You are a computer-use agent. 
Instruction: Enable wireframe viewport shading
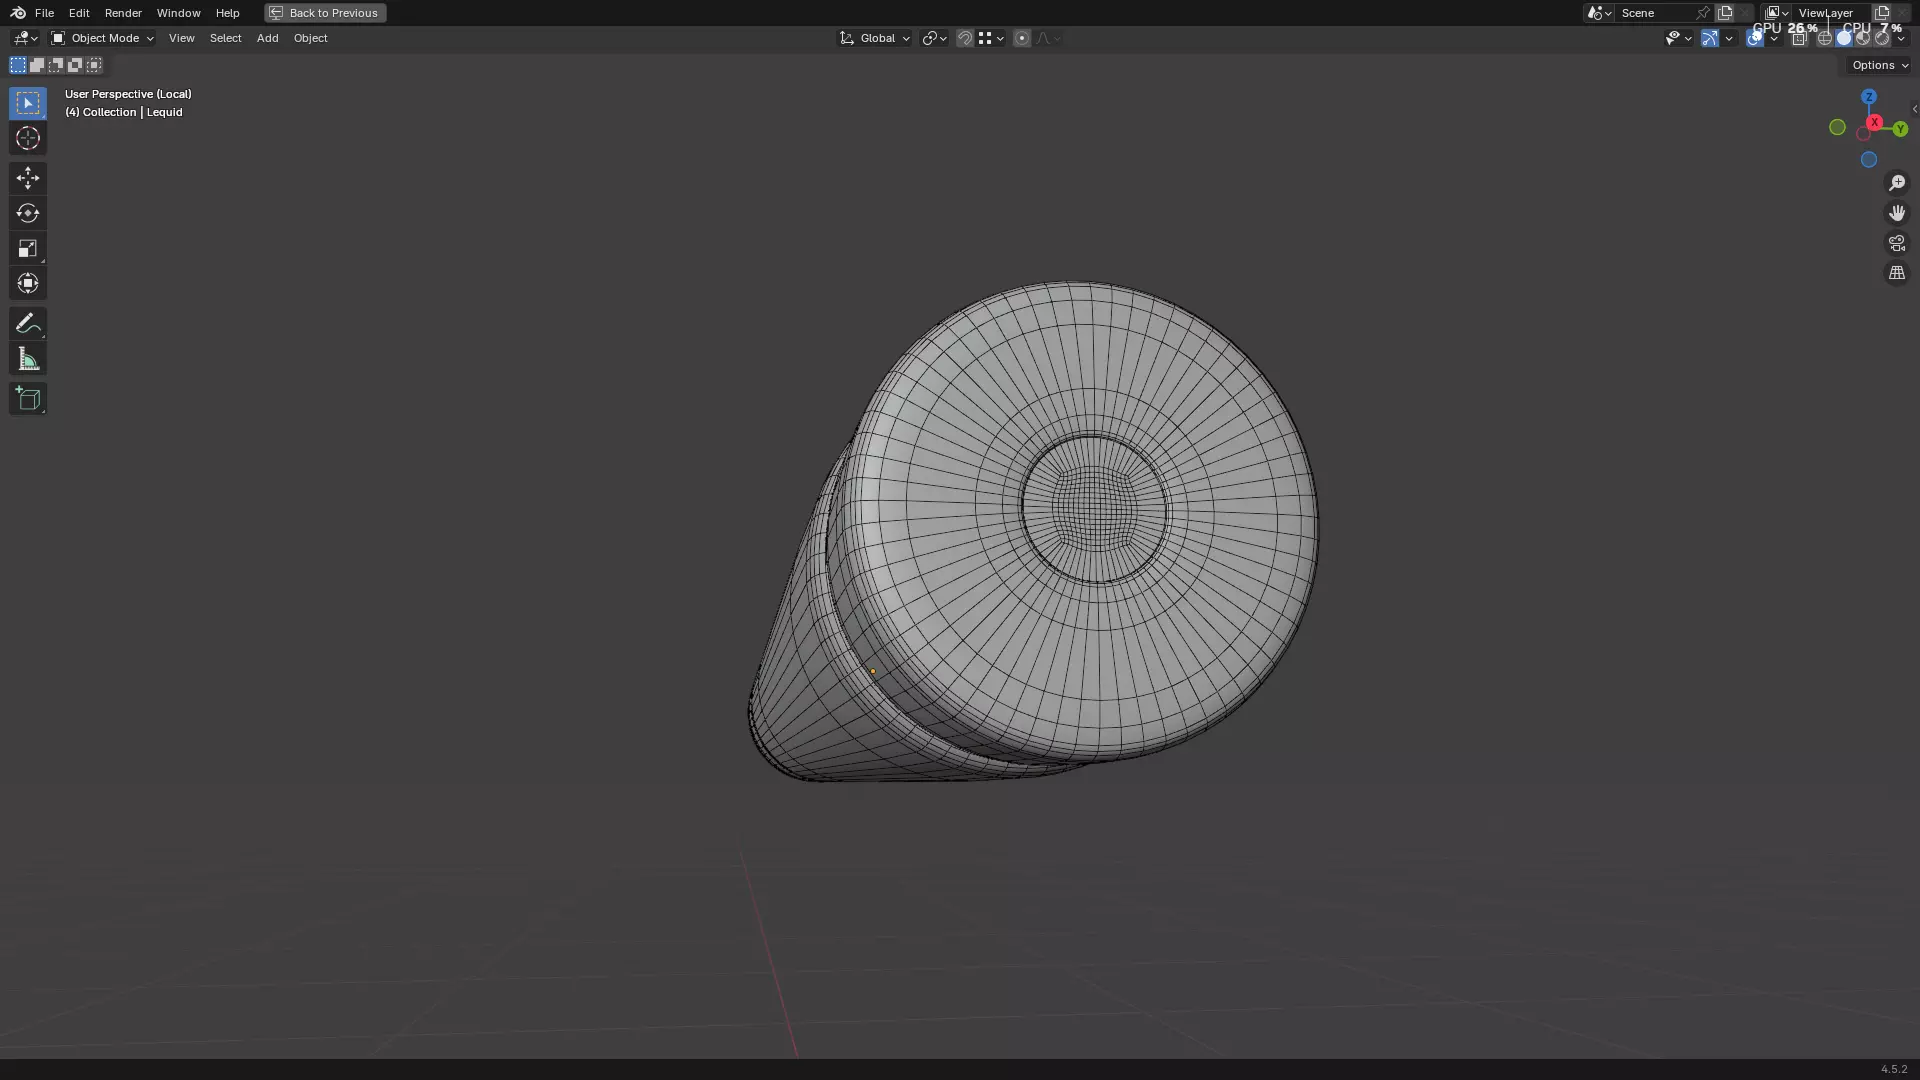[1824, 38]
